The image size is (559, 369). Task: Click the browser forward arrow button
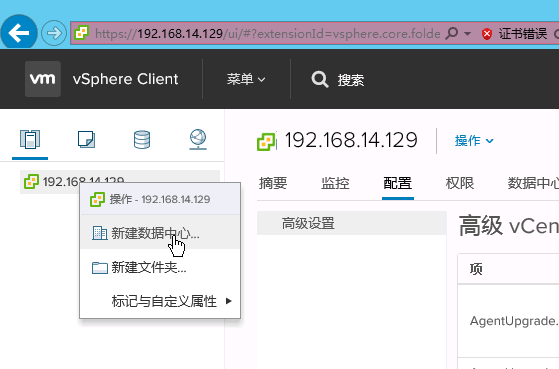click(54, 33)
